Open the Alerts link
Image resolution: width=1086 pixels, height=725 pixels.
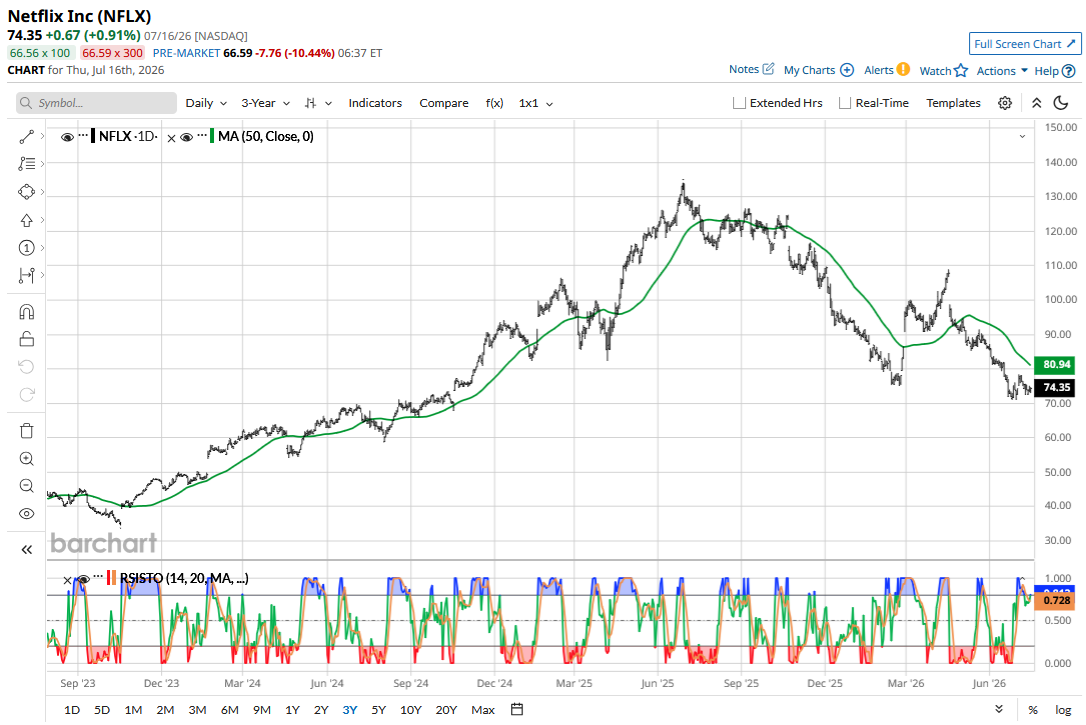tap(878, 70)
